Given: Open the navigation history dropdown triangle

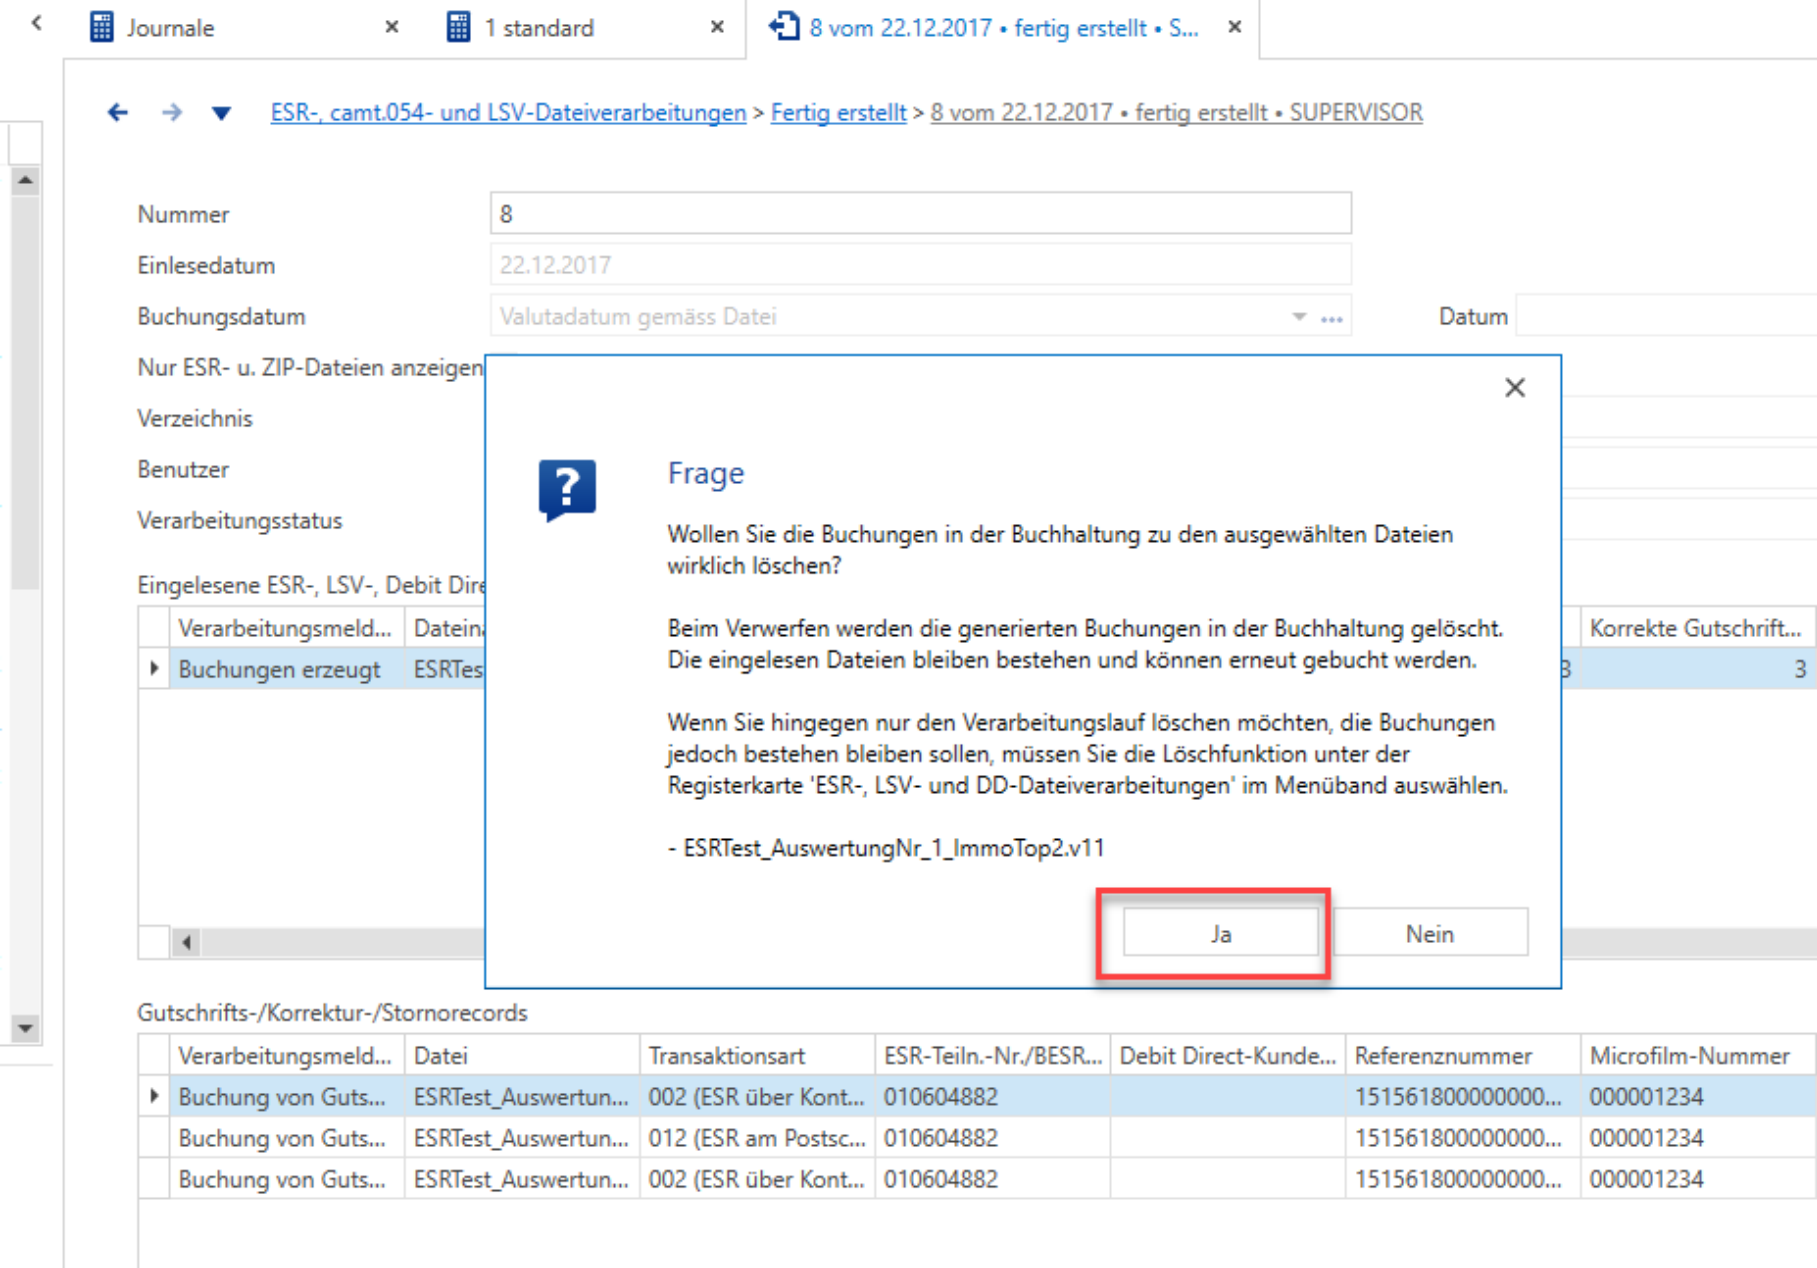Looking at the screenshot, I should tap(221, 114).
